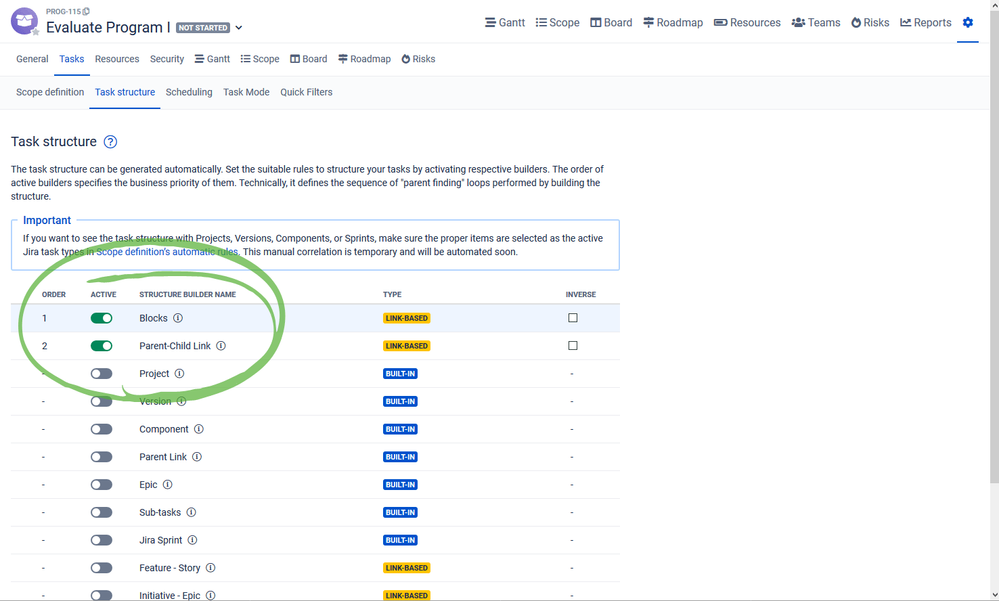999x601 pixels.
Task: Click the LINK-BASED badge in Blocks row
Action: point(406,318)
